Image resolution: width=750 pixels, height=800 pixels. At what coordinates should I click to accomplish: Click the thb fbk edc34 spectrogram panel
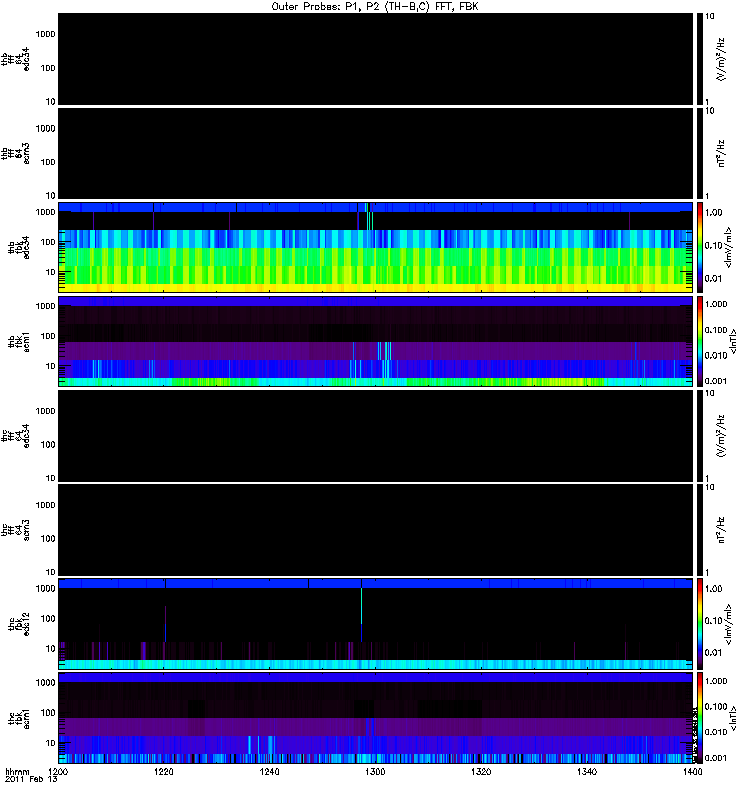point(376,246)
